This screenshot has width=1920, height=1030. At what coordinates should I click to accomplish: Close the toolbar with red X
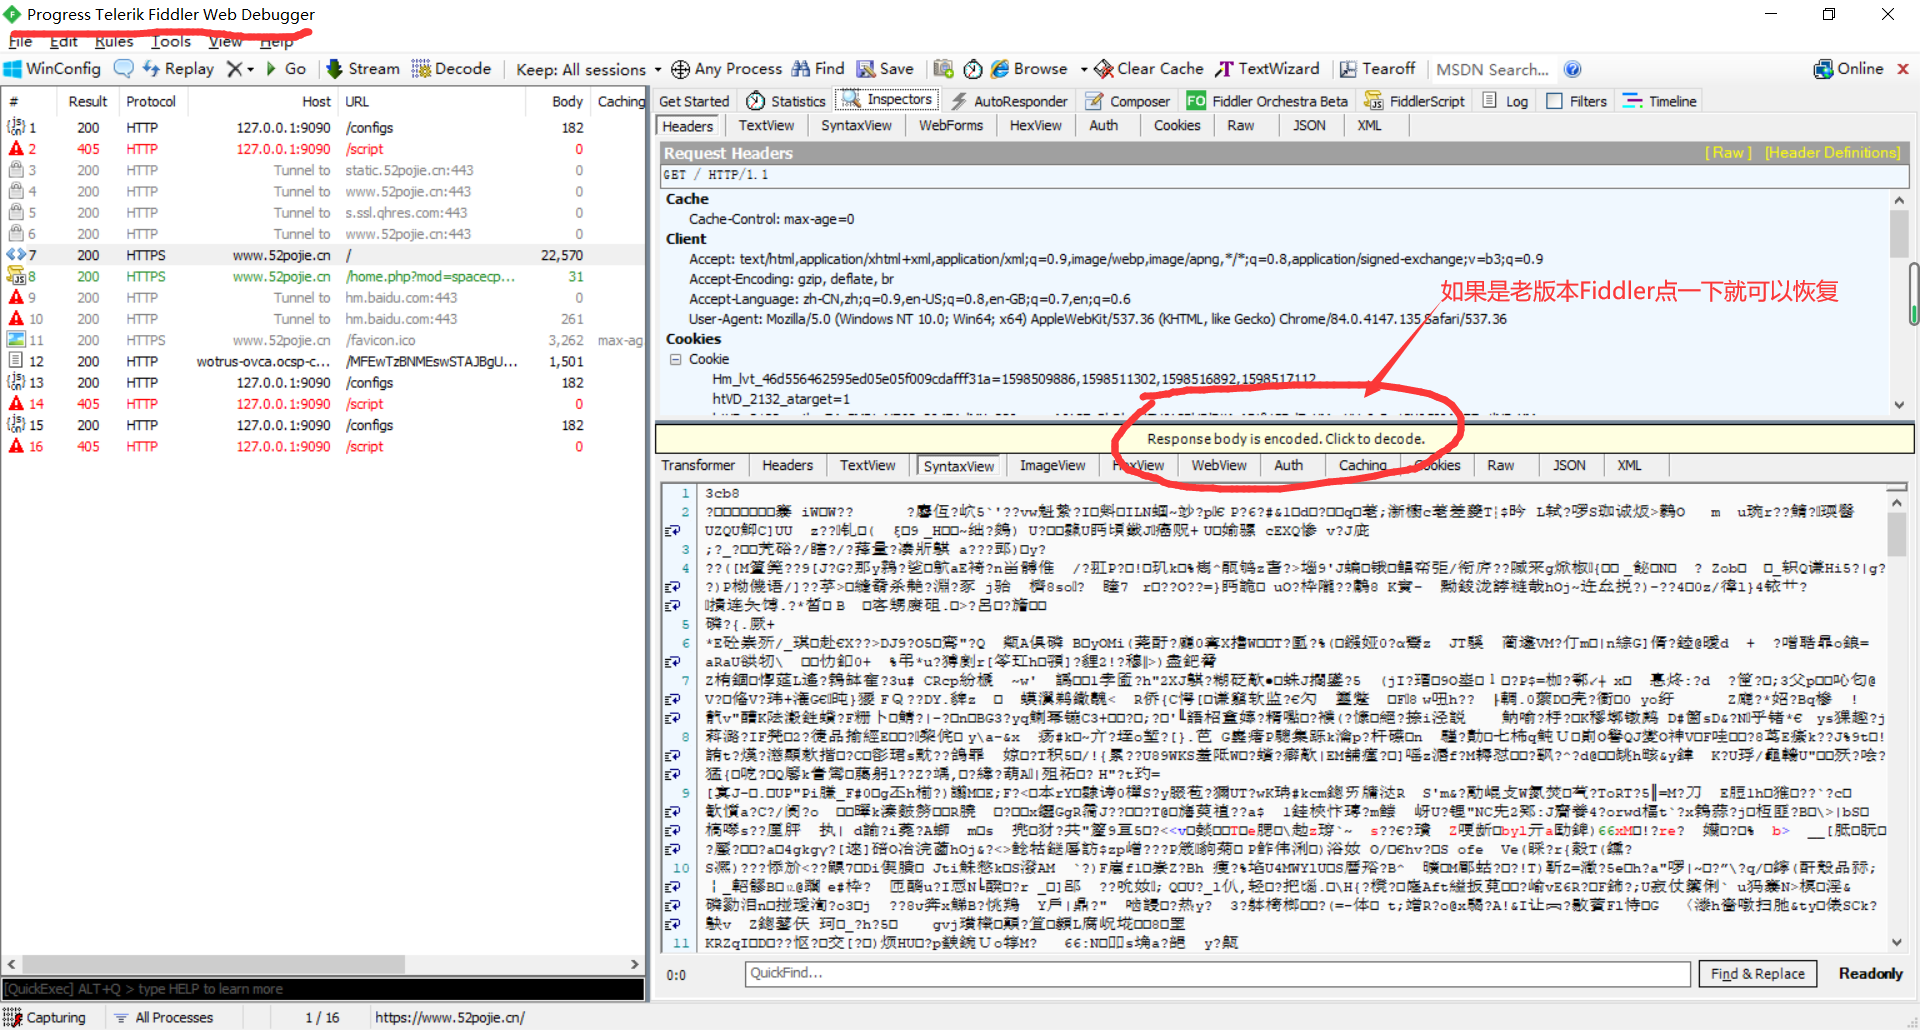pos(1903,69)
